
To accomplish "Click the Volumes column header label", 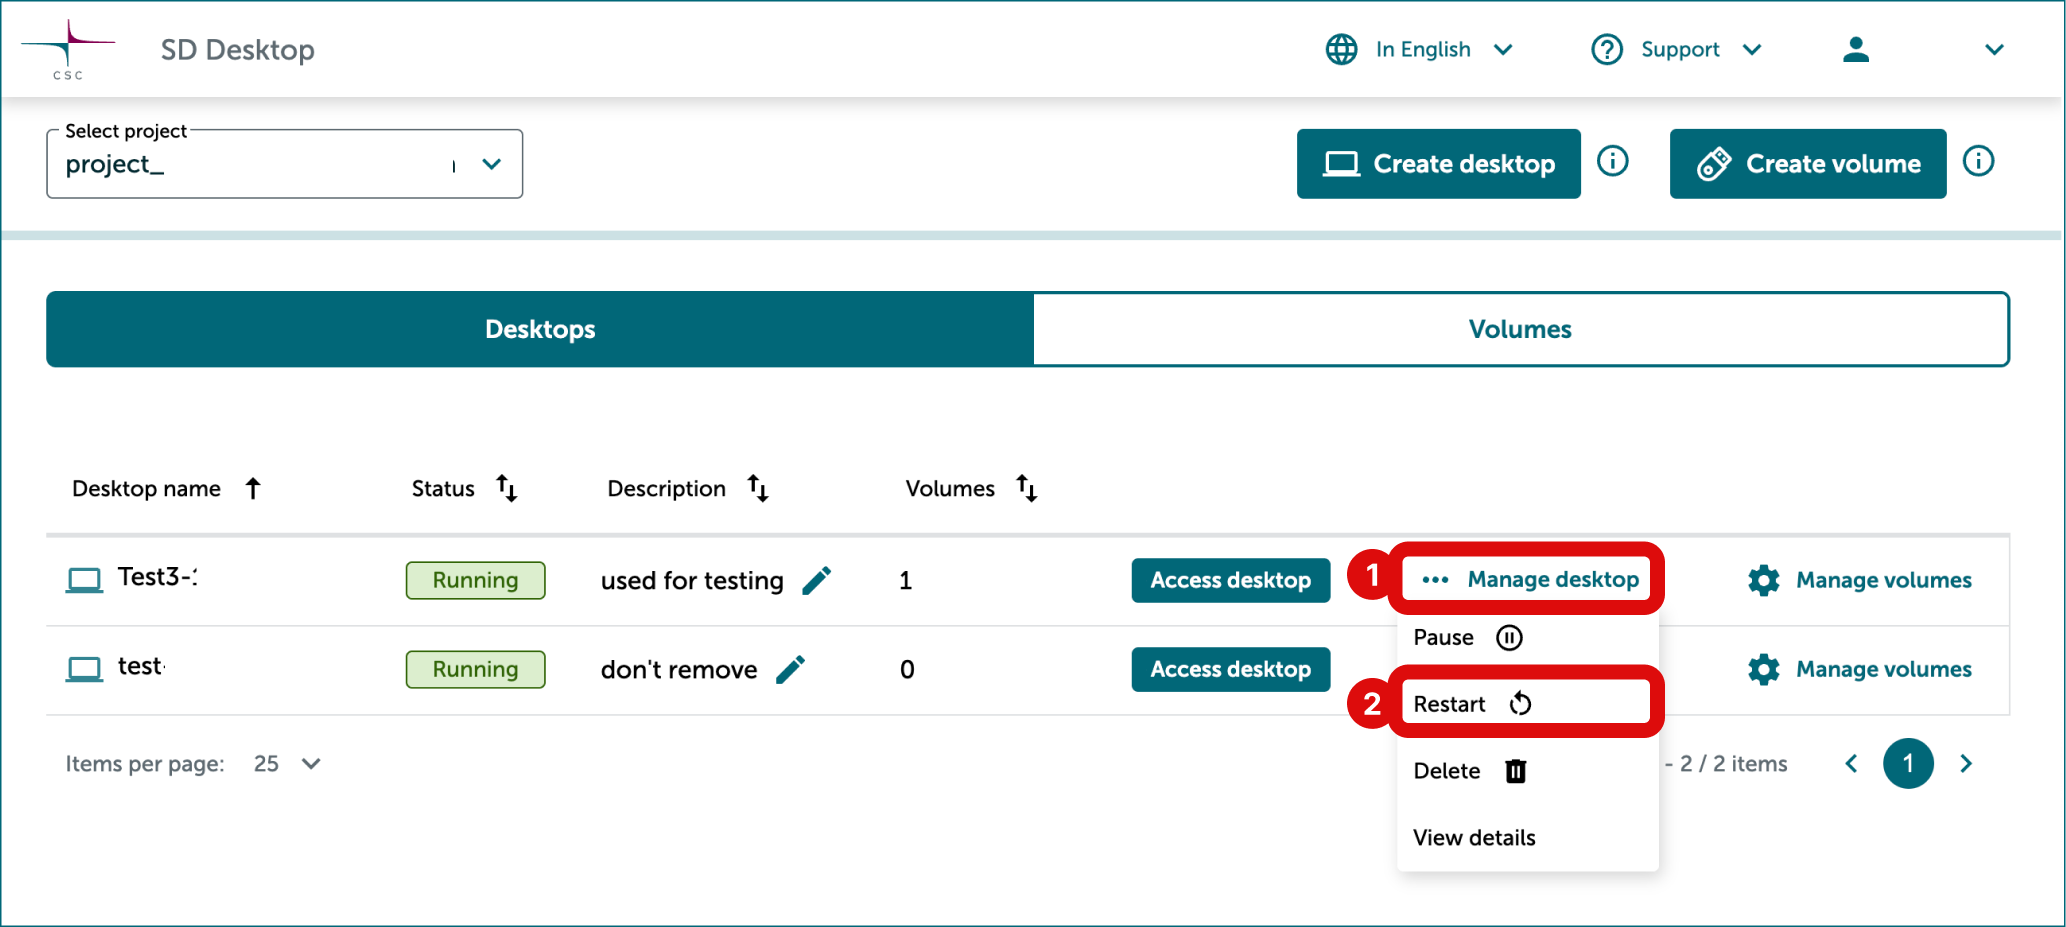I will point(950,489).
